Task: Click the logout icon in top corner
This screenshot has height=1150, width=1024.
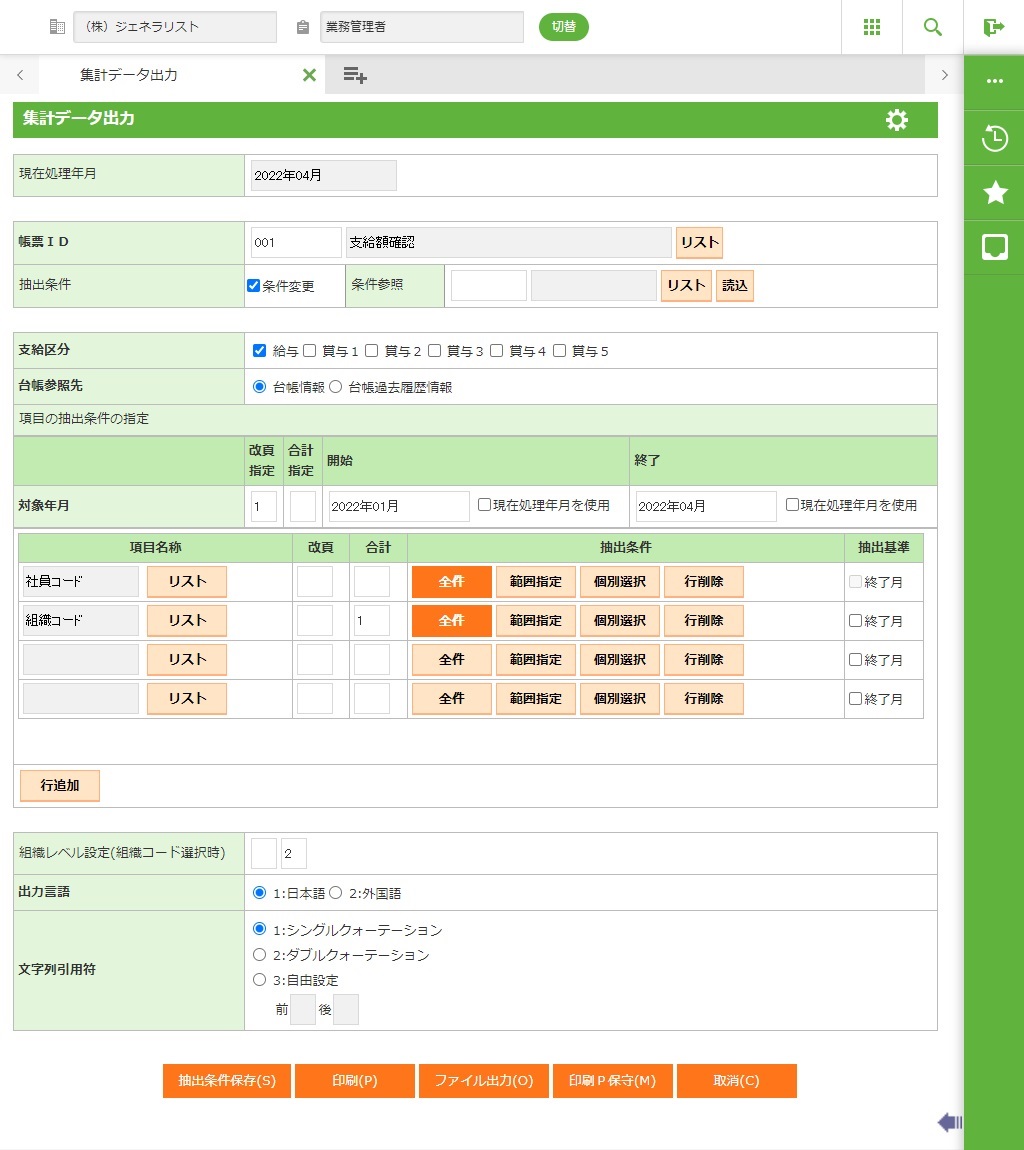Action: coord(993,27)
